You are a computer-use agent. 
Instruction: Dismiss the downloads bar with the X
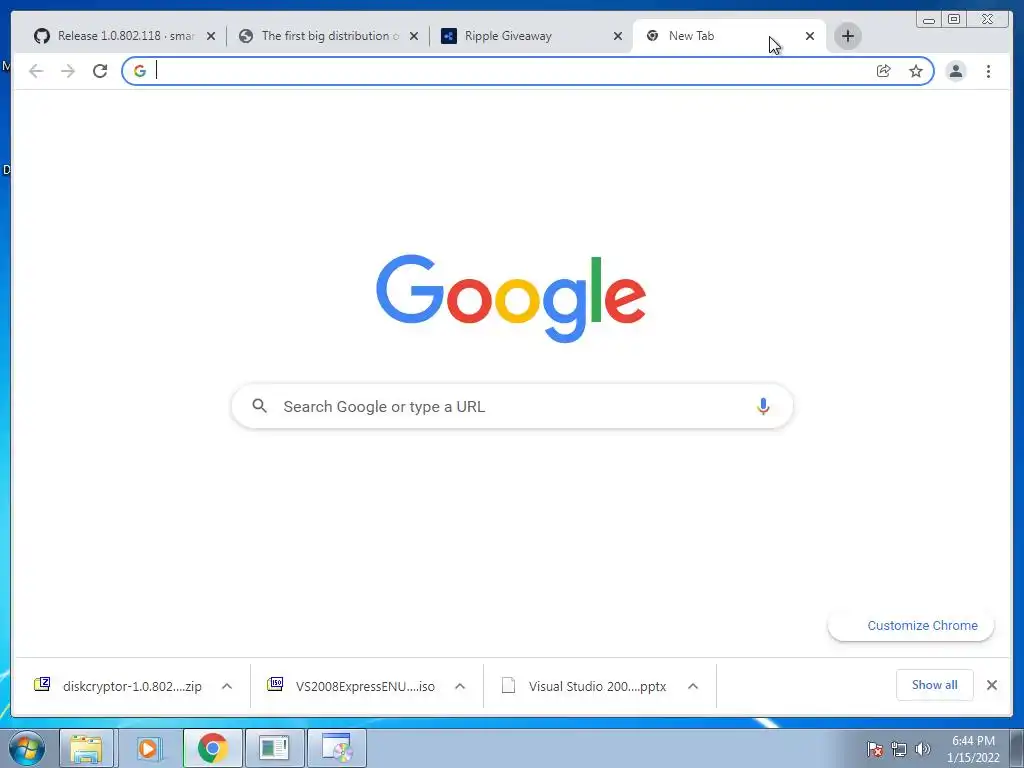point(992,685)
